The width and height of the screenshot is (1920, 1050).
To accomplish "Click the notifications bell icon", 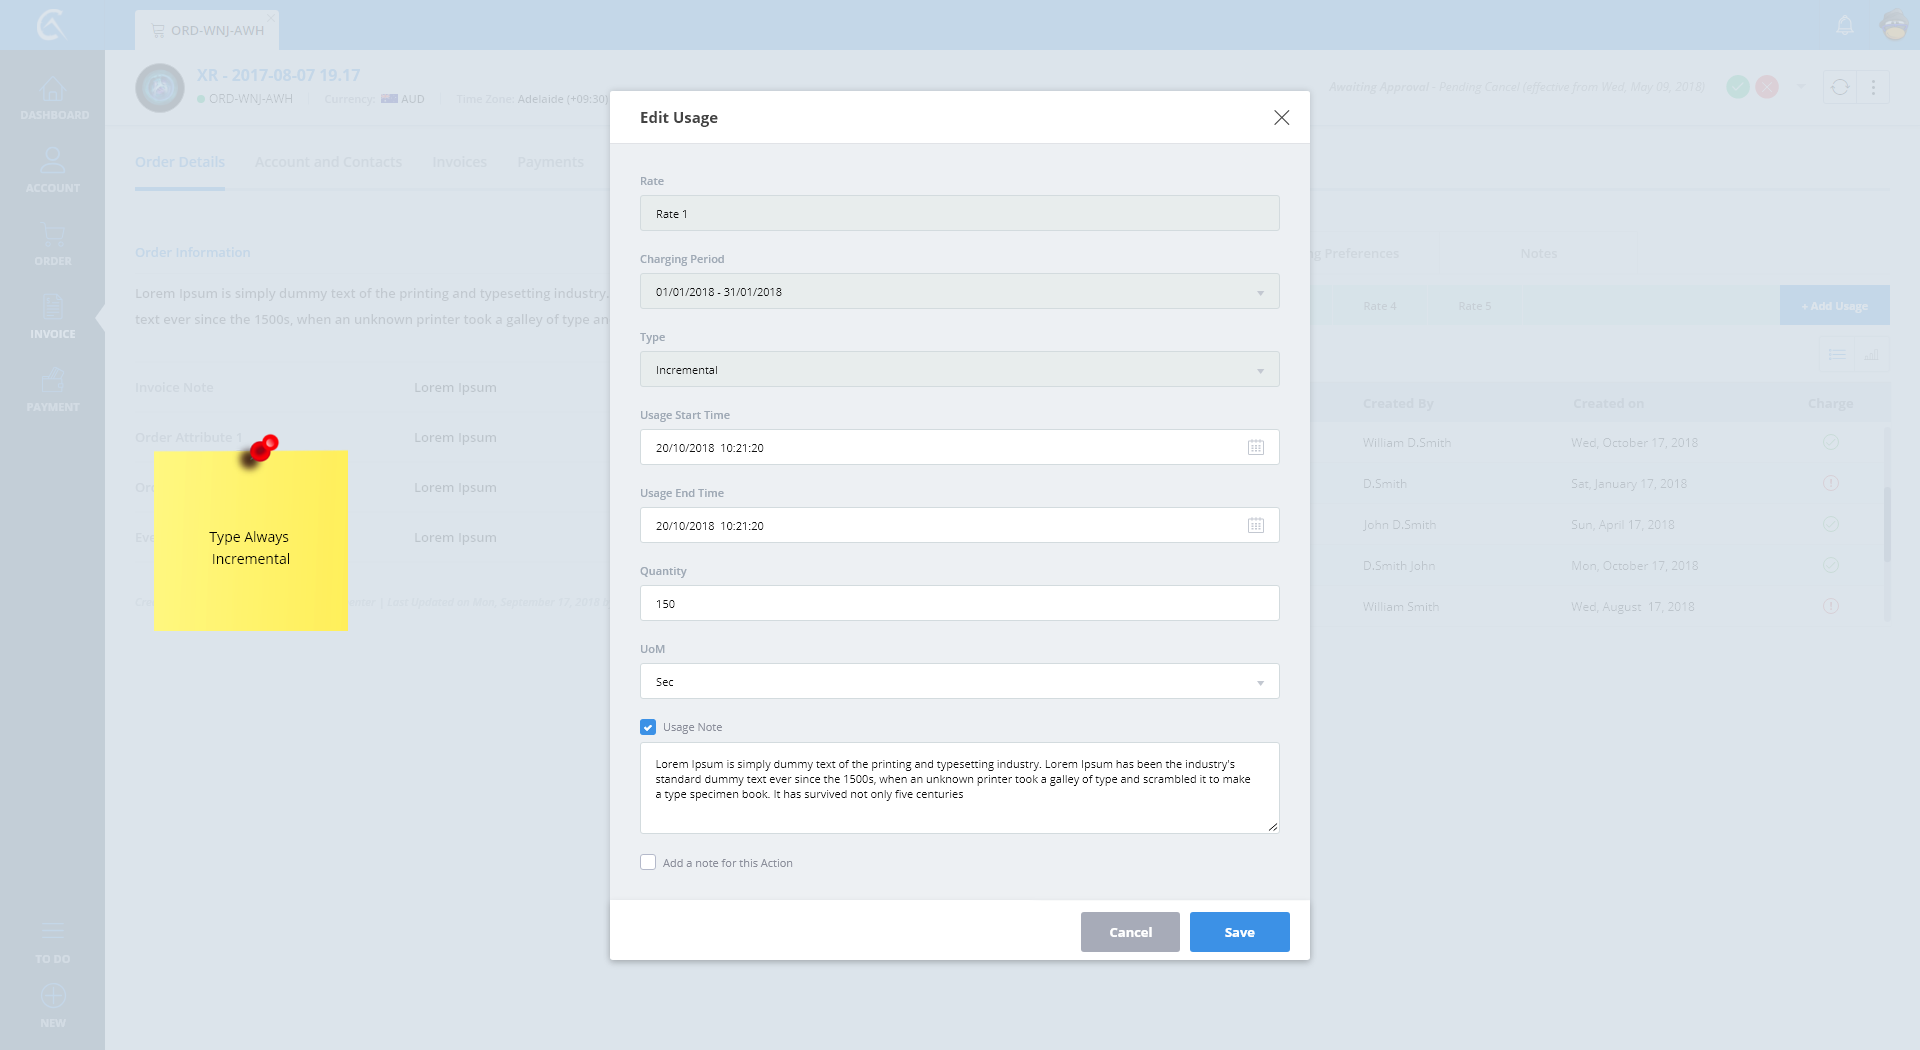I will tap(1845, 26).
